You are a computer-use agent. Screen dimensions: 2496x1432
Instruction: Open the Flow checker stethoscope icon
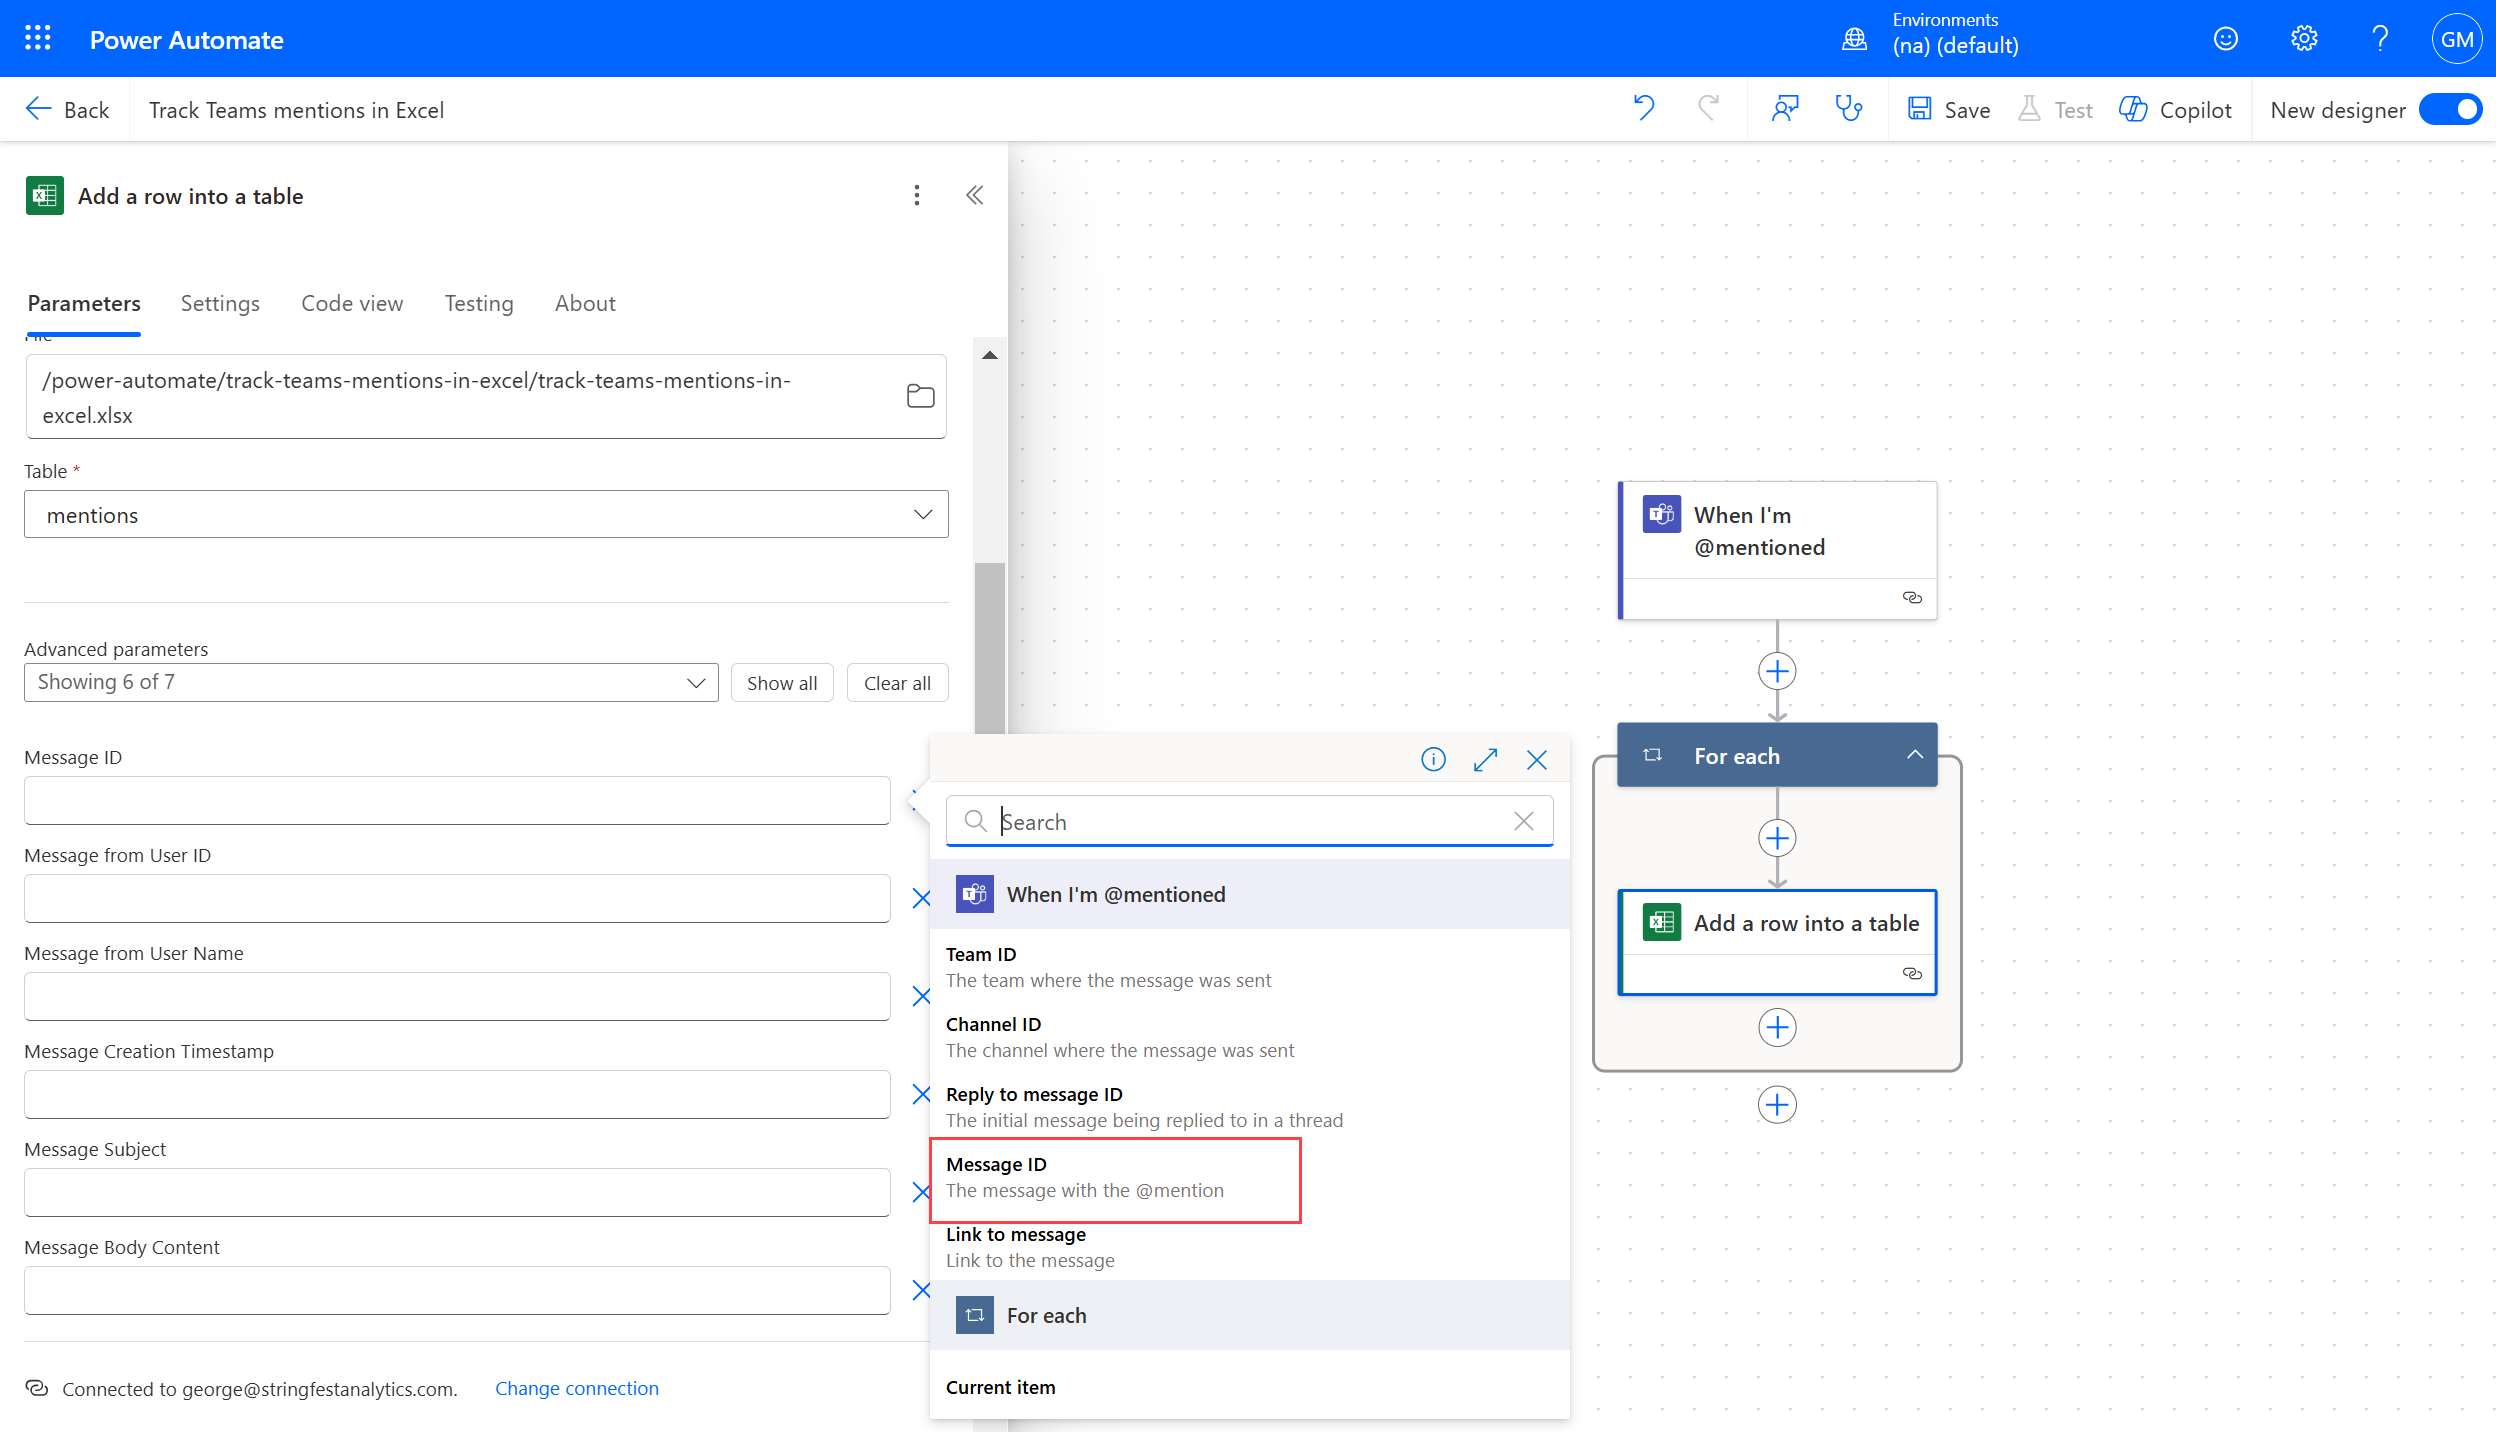pos(1848,109)
